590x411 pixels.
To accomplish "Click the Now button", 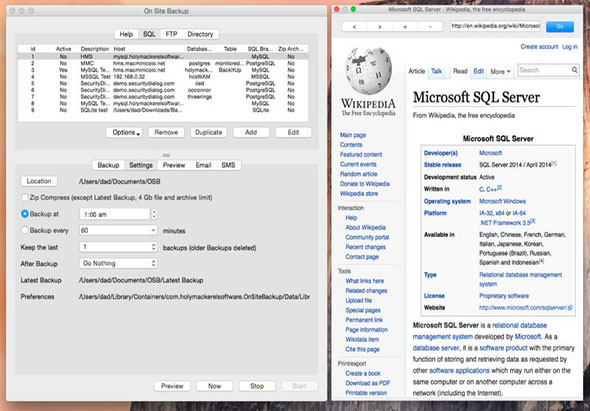I will tap(214, 386).
